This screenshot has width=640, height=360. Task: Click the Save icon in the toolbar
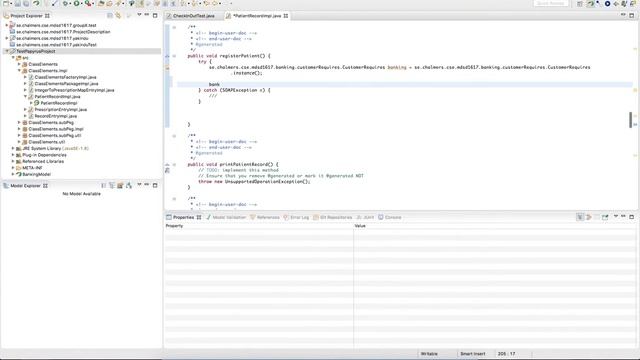click(x=18, y=3)
